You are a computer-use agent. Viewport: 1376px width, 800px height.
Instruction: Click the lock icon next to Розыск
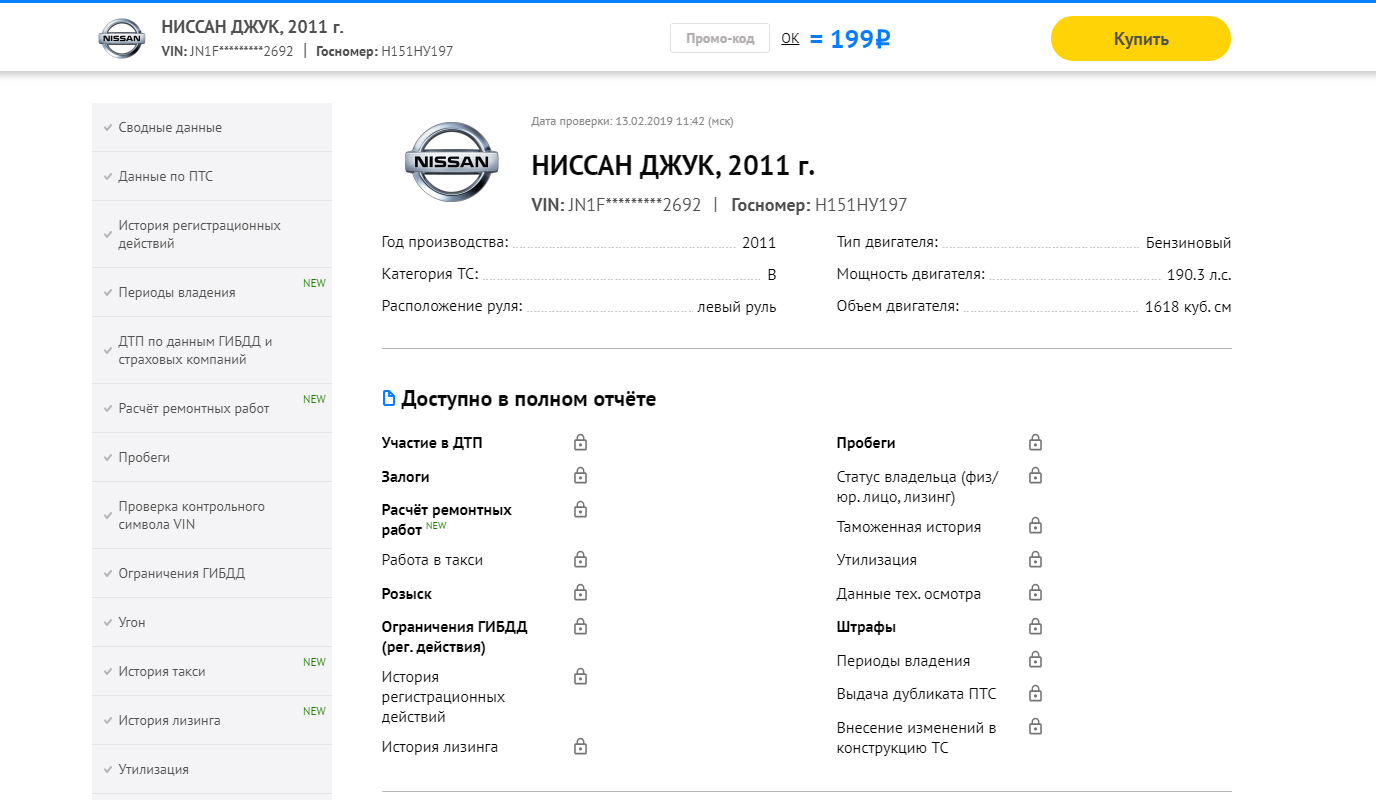tap(580, 593)
